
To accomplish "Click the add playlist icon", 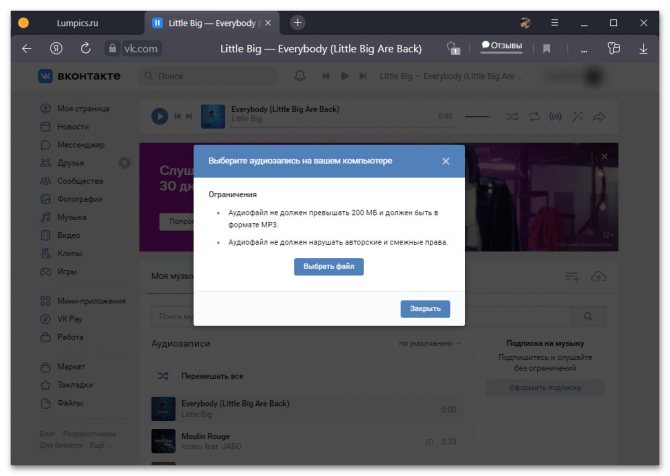I will click(x=572, y=277).
